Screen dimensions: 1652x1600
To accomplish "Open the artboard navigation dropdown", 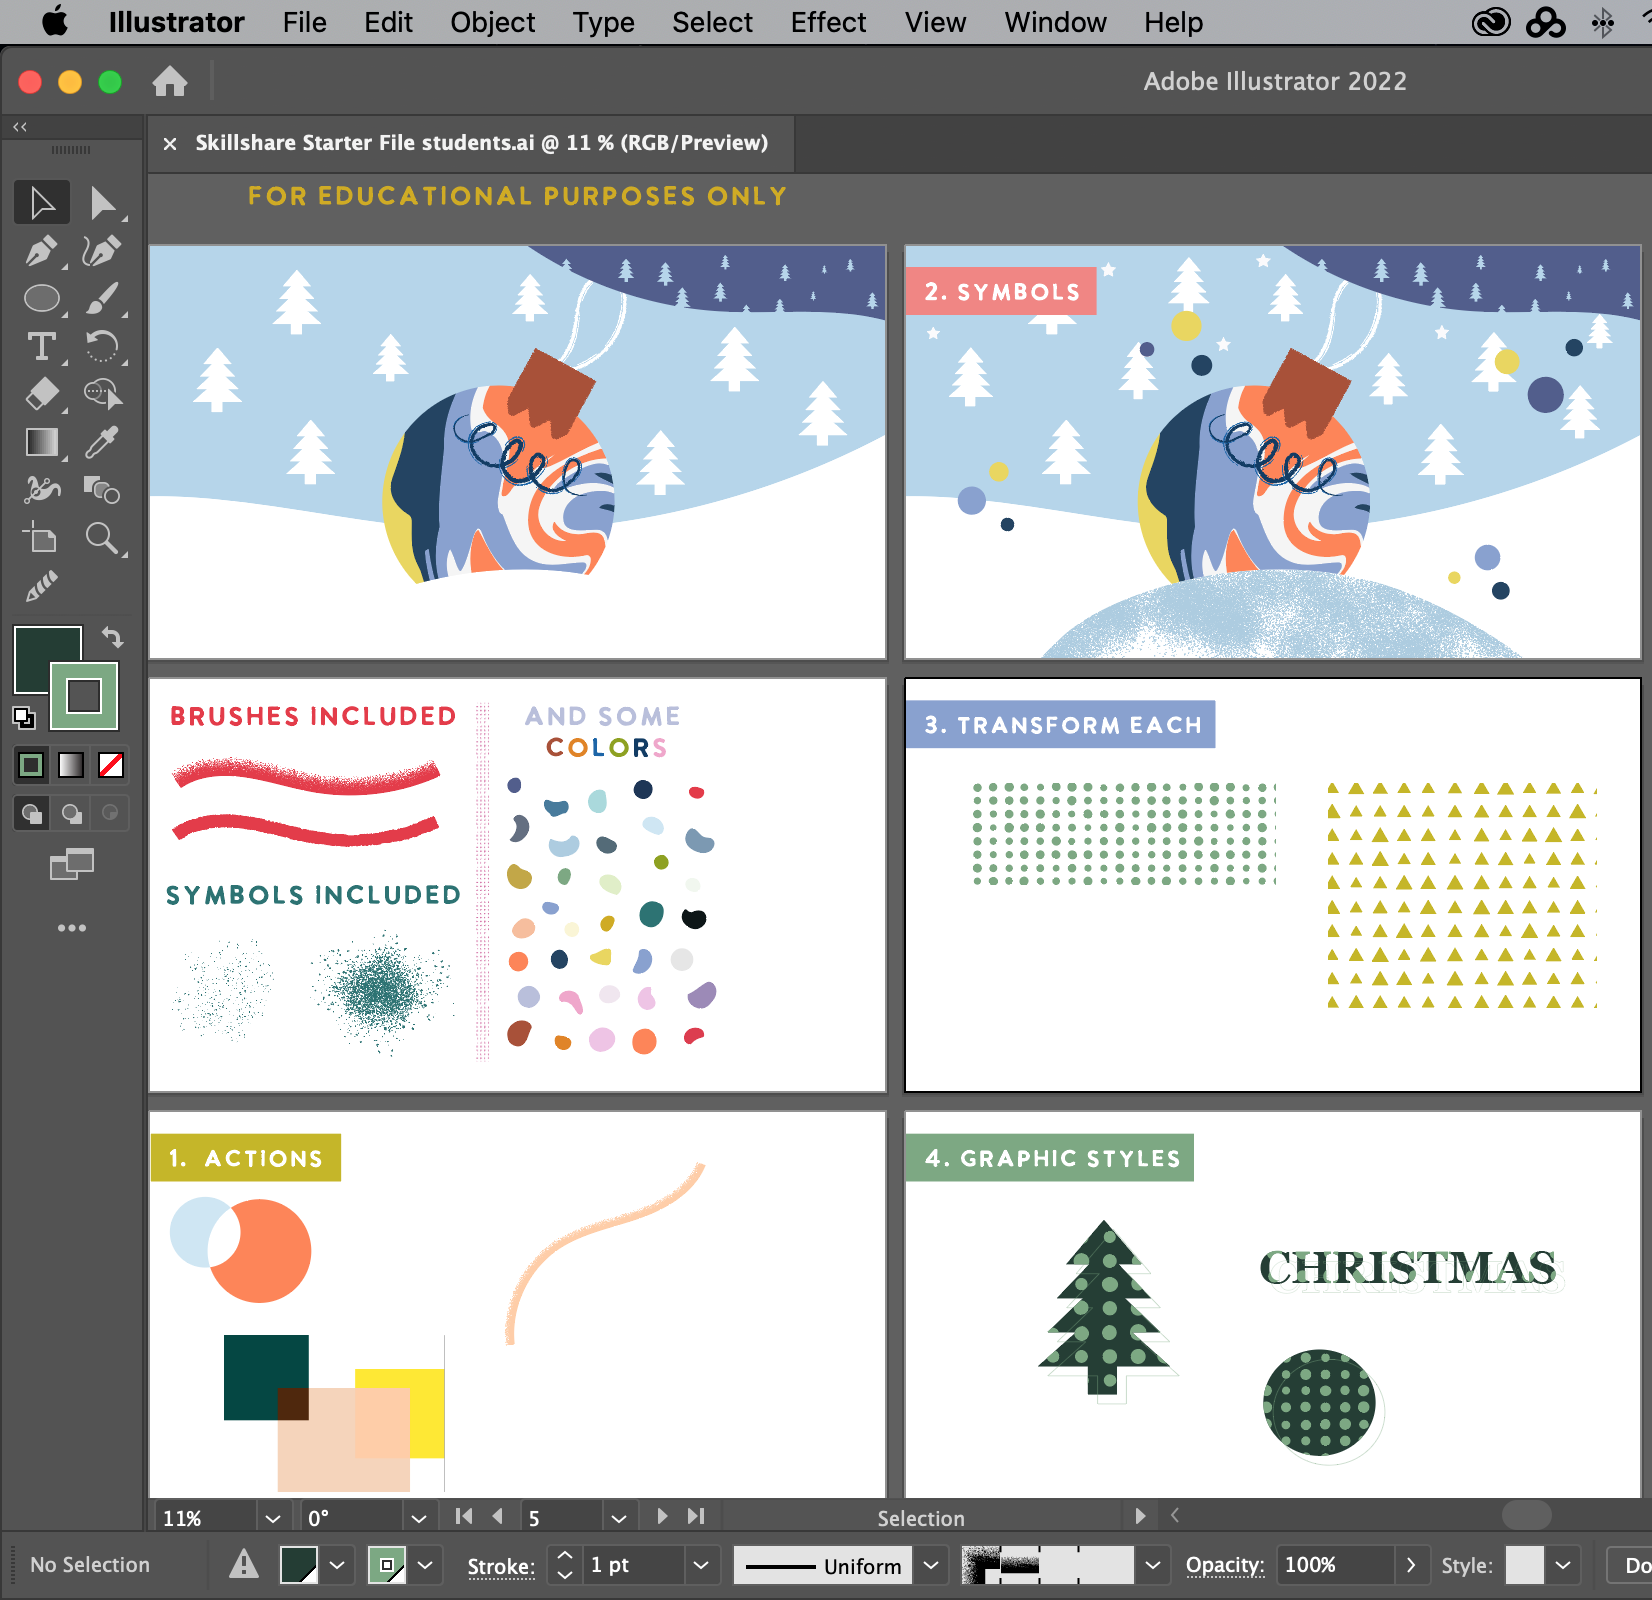I will [619, 1518].
